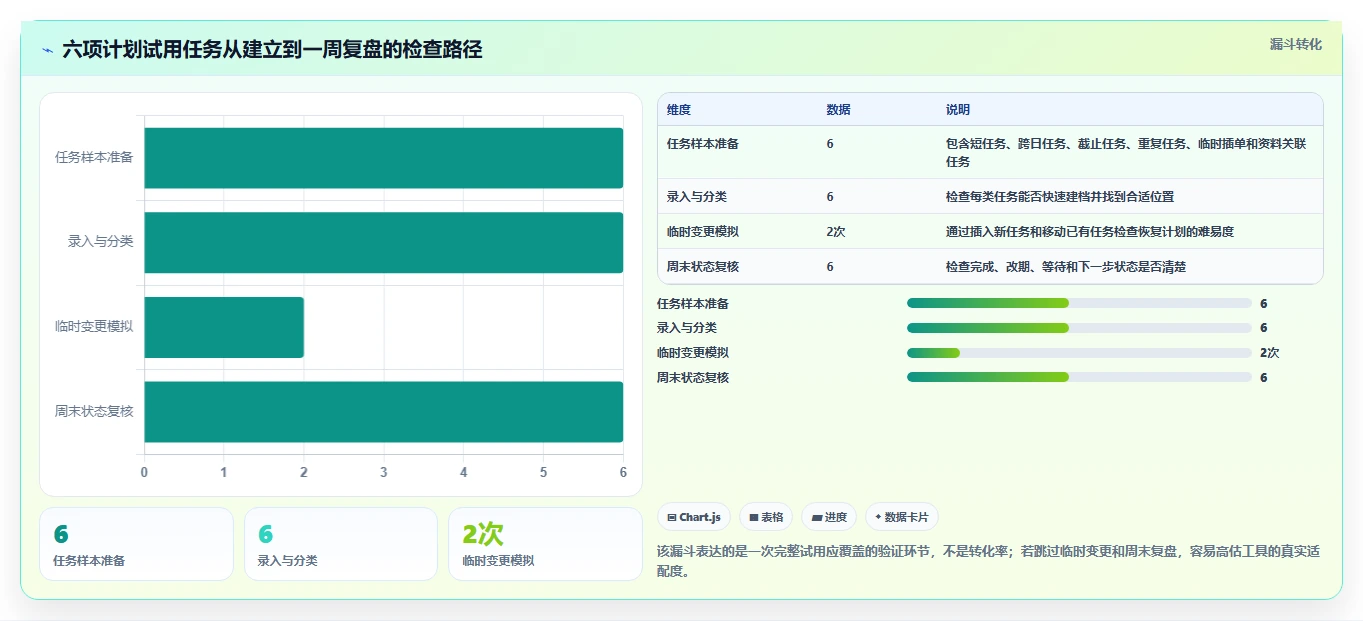Click the 周末状态复核 progress list label
1363x621 pixels.
tap(693, 377)
